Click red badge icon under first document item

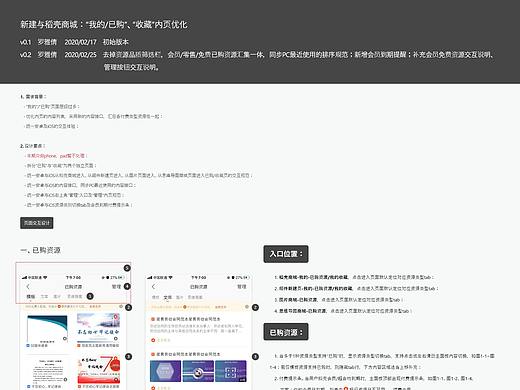tap(153, 340)
